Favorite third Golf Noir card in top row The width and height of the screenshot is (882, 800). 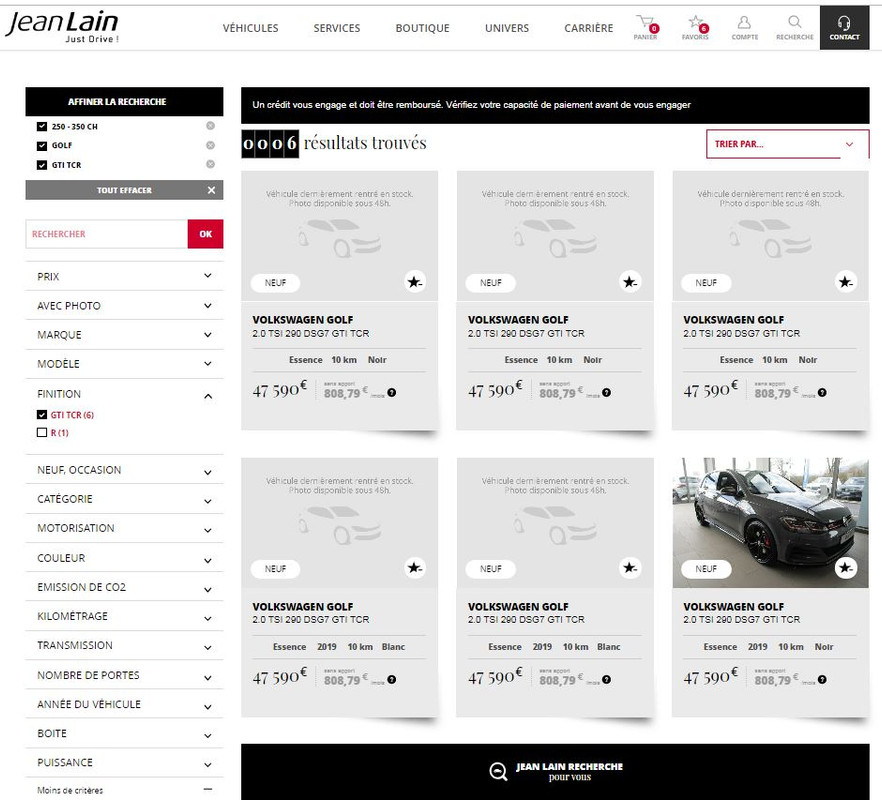coord(845,282)
